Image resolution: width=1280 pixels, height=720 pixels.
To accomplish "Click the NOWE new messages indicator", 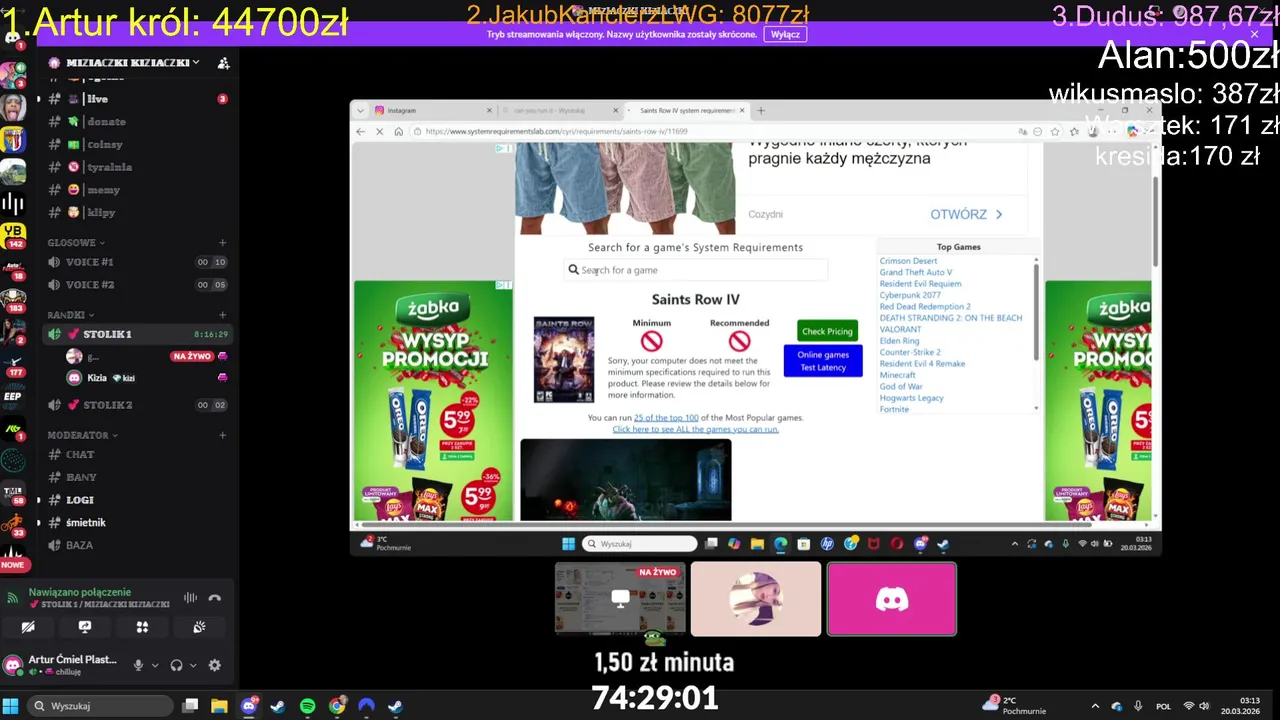I will [x=13, y=565].
